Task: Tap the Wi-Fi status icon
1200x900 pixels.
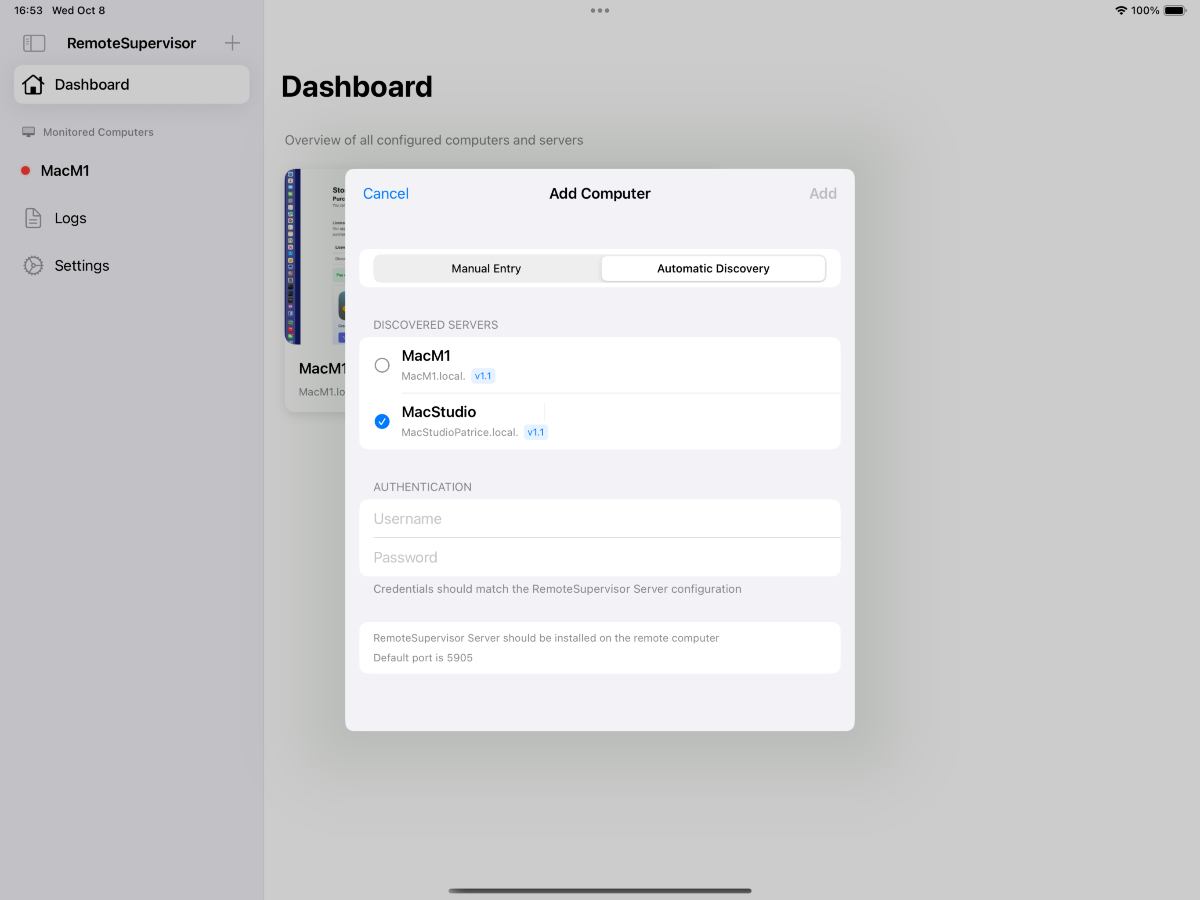Action: click(x=1120, y=11)
